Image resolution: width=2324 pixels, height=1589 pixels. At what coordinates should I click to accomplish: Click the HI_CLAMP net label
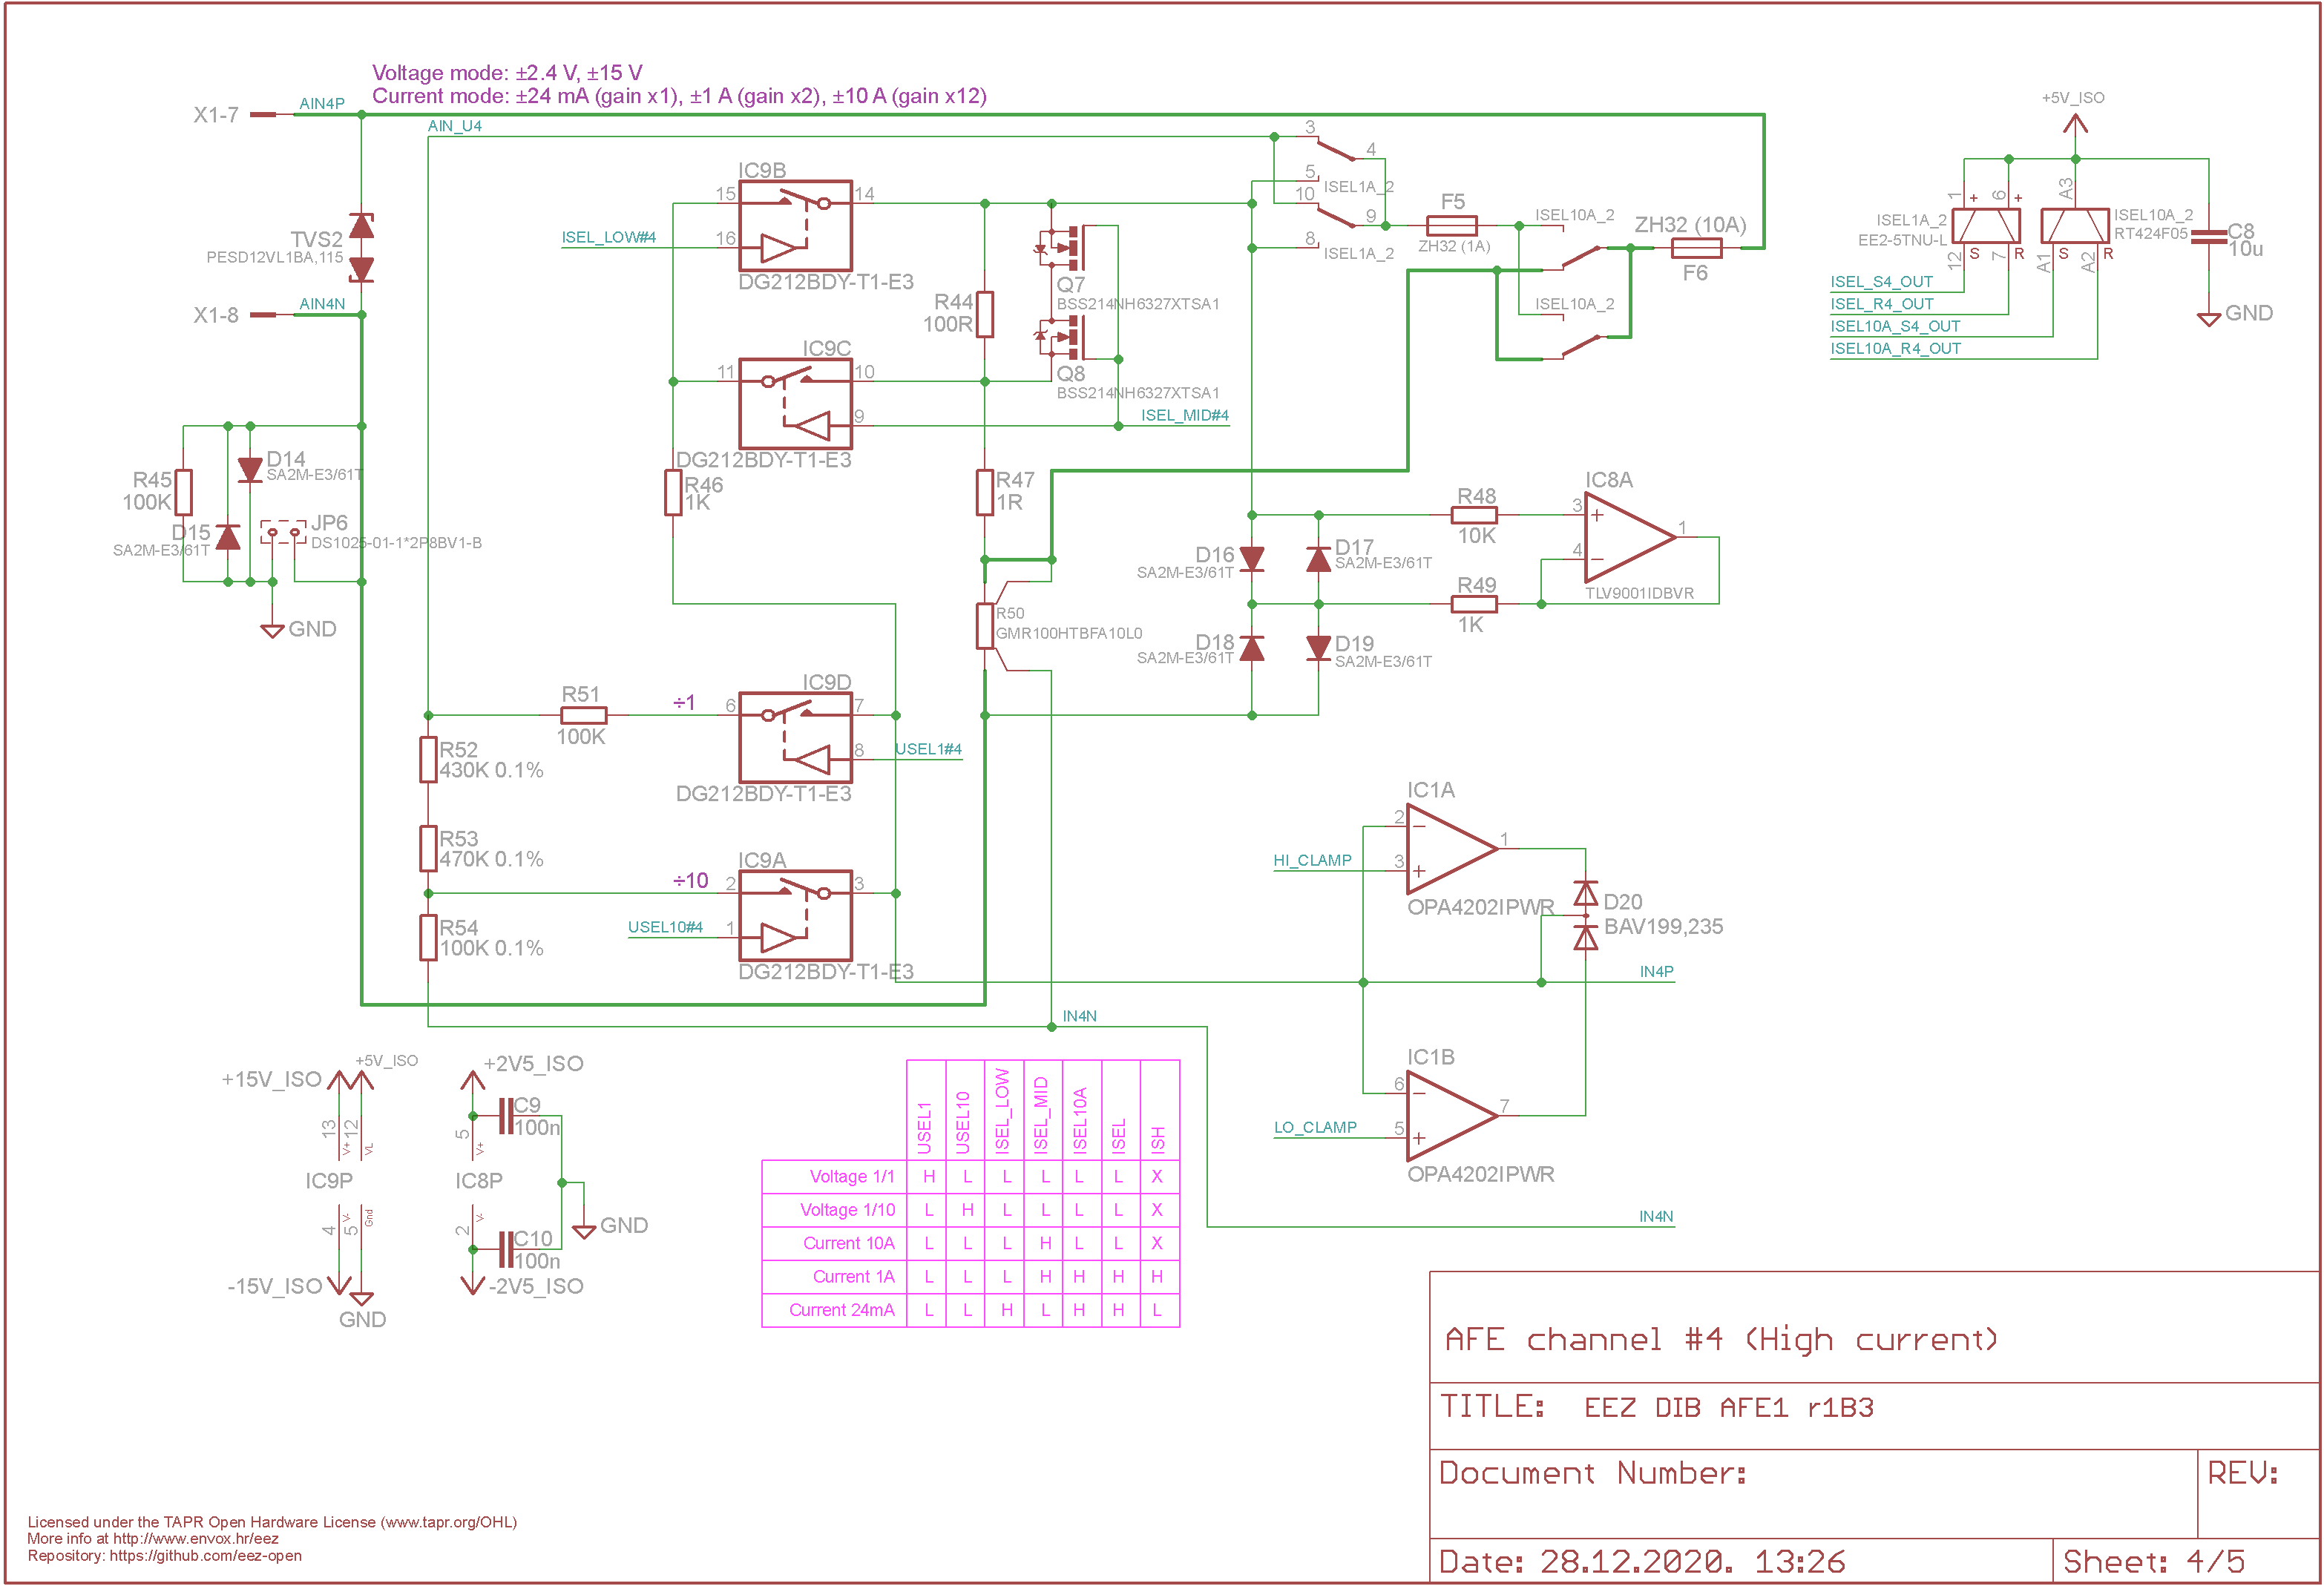point(1312,861)
